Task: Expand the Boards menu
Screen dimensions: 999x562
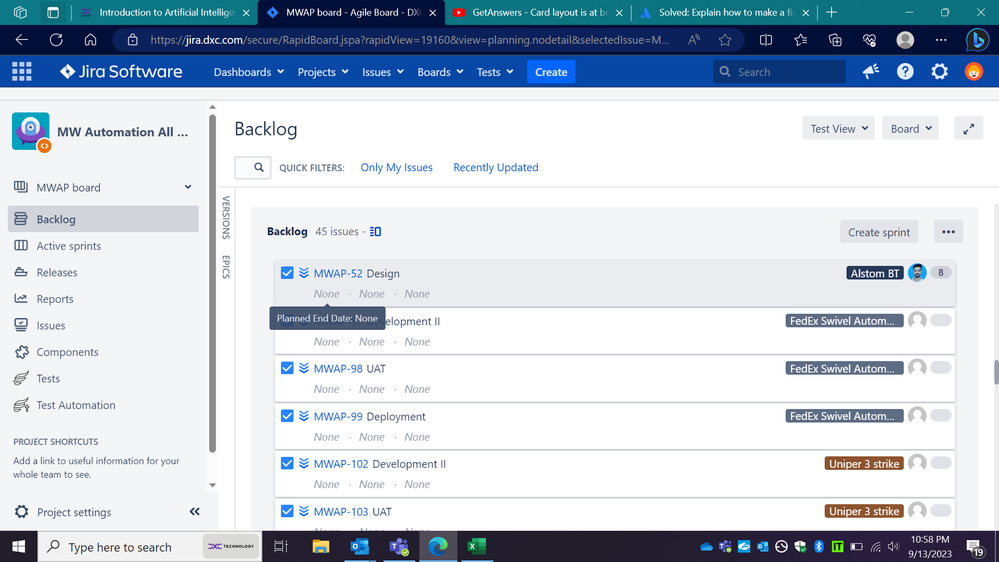Action: point(440,72)
